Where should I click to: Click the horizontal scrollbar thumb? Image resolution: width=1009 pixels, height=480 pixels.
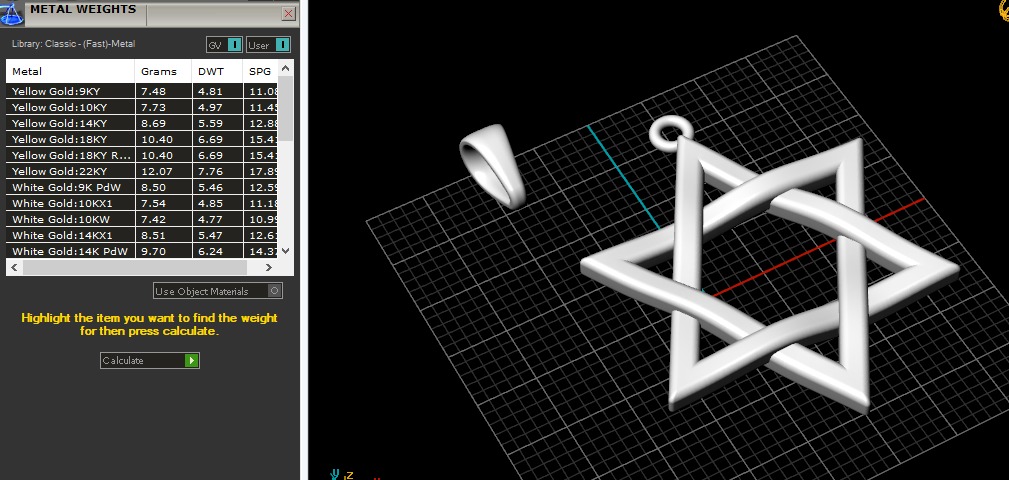tap(134, 267)
